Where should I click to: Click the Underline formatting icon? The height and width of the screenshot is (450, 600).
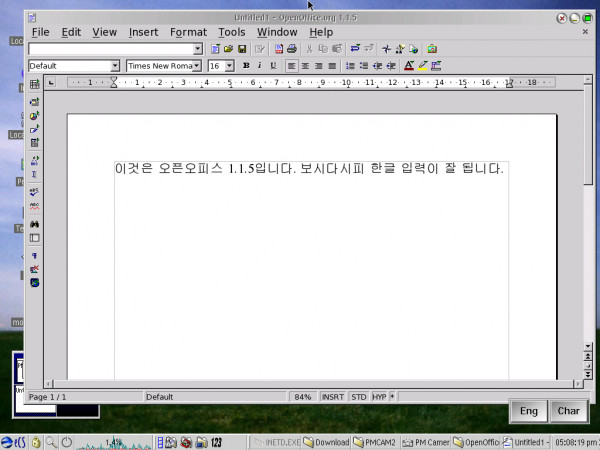pyautogui.click(x=273, y=66)
